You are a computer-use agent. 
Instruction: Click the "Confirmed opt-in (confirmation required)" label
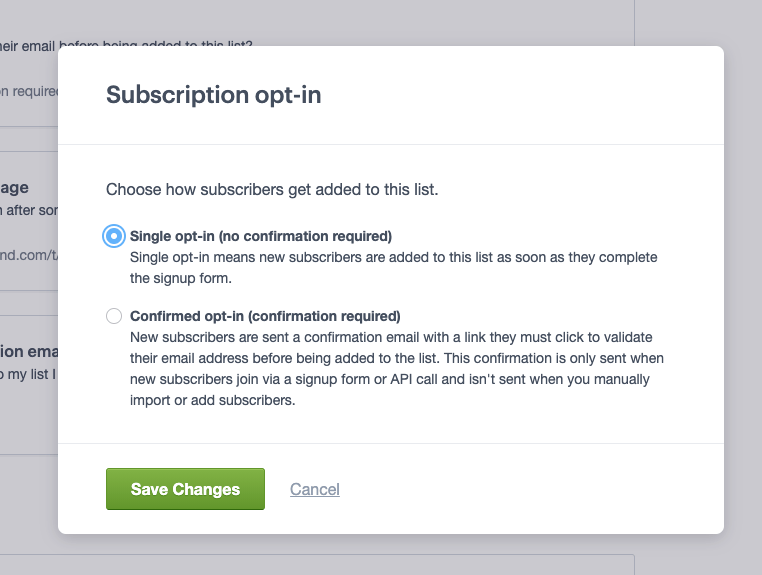(x=265, y=316)
